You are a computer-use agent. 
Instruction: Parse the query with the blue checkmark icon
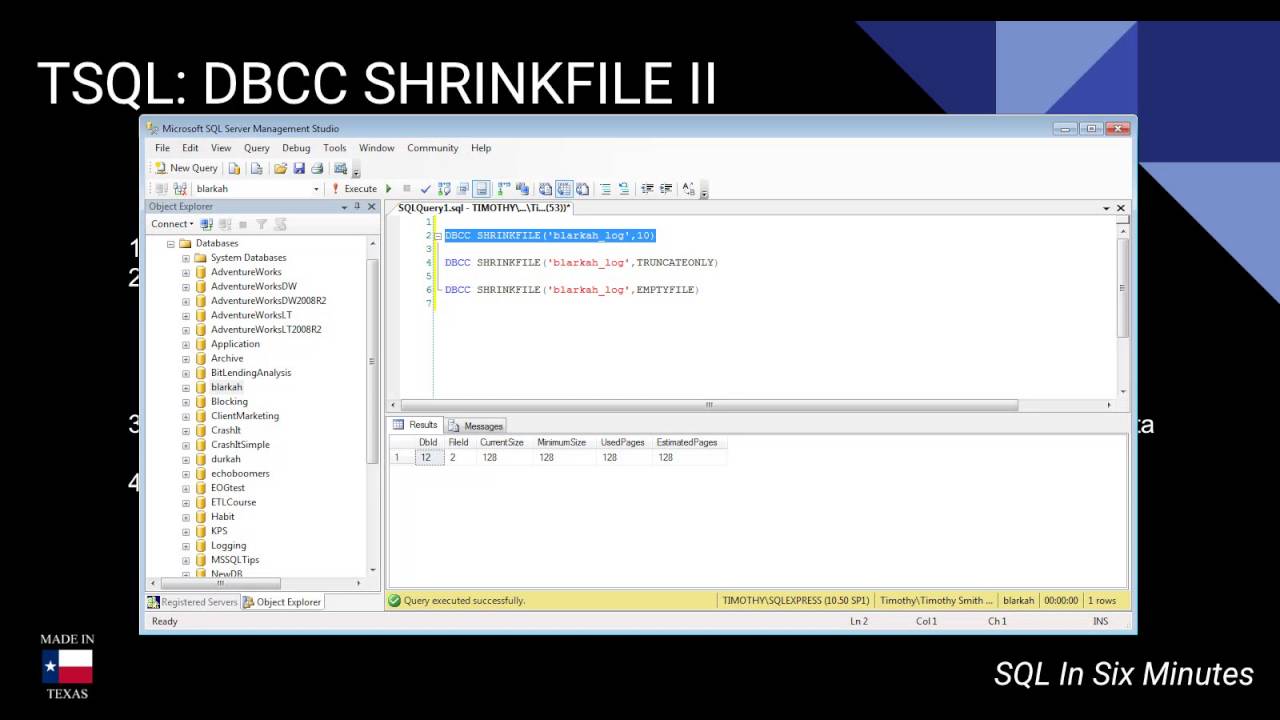click(425, 188)
